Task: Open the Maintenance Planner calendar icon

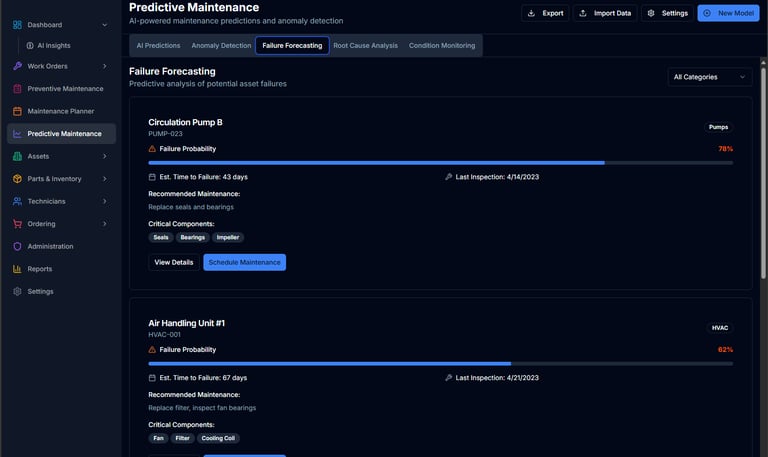Action: click(18, 111)
